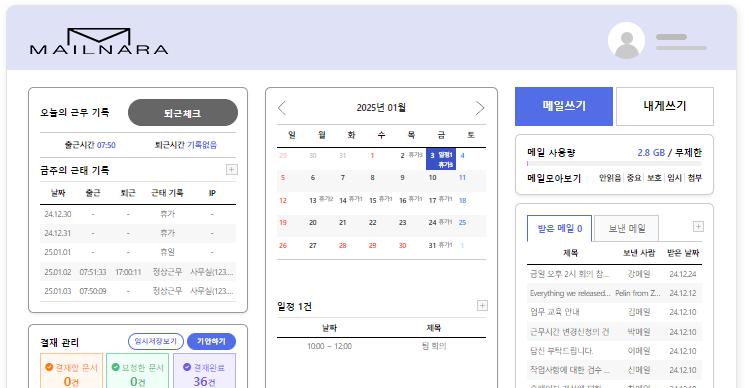745x388 pixels.
Task: Click the 제목 column header in mail list
Action: pos(570,253)
